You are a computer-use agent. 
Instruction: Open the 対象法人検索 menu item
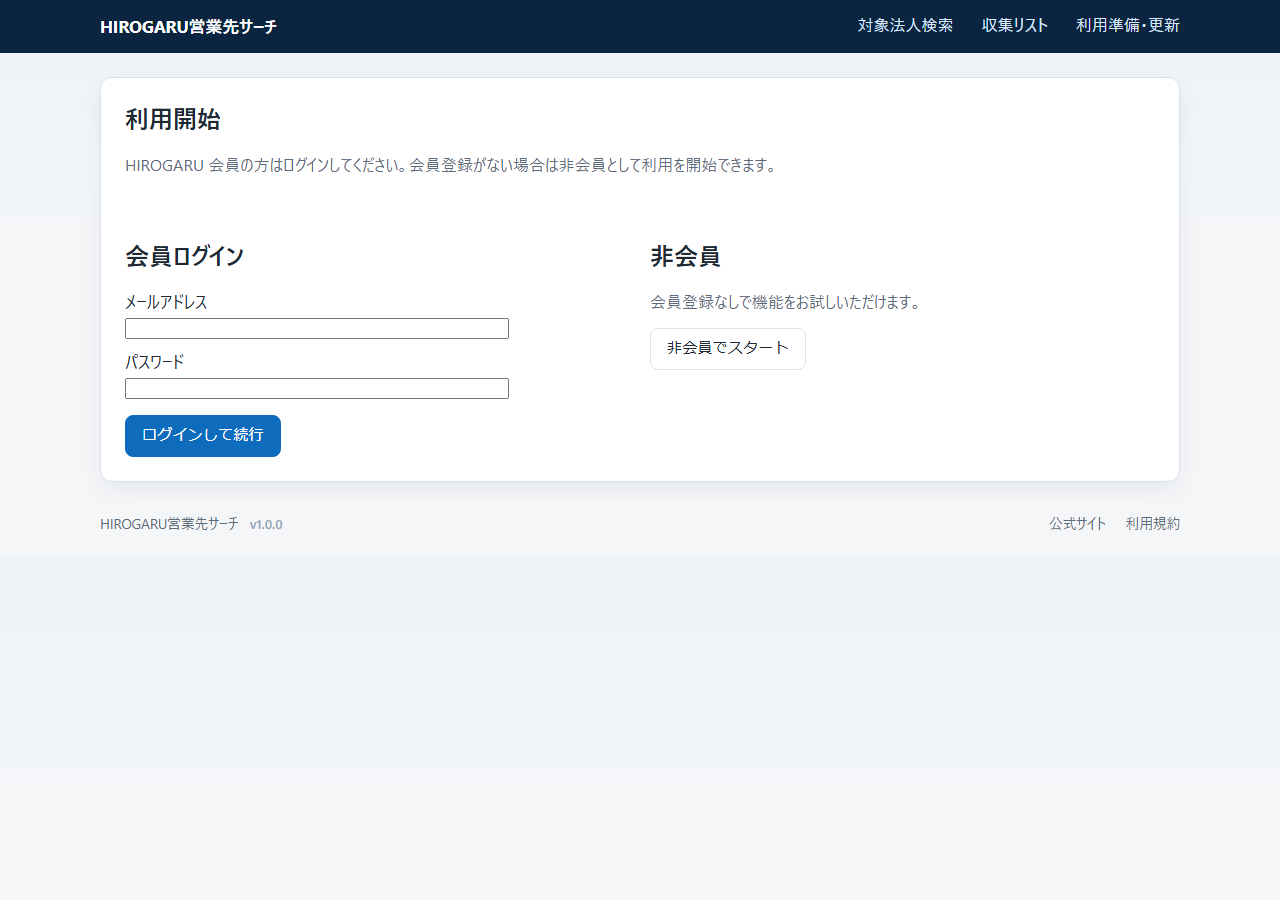905,26
